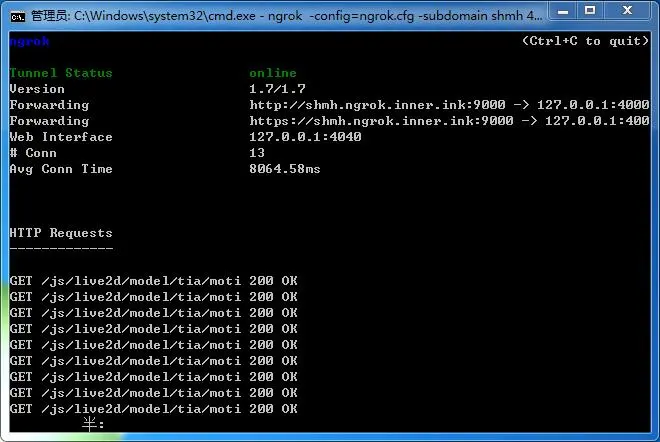
Task: Minimize the cmd.exe window
Action: [x=563, y=11]
